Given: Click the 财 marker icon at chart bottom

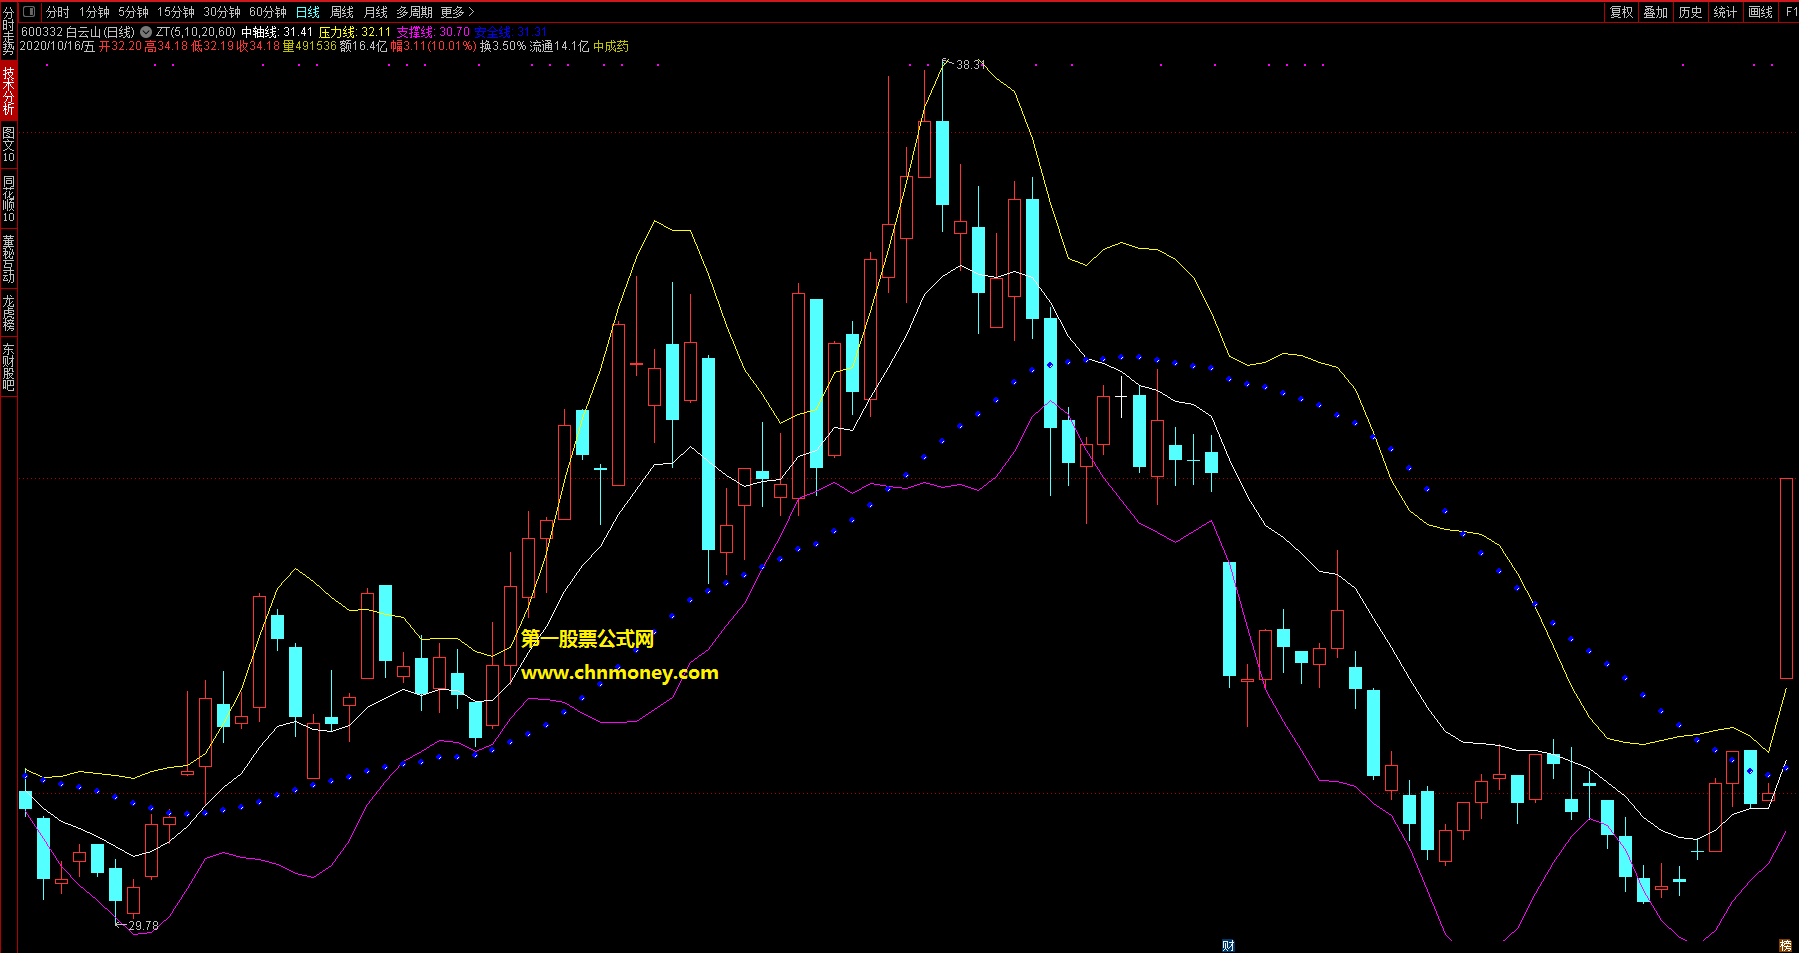Looking at the screenshot, I should pyautogui.click(x=1228, y=946).
